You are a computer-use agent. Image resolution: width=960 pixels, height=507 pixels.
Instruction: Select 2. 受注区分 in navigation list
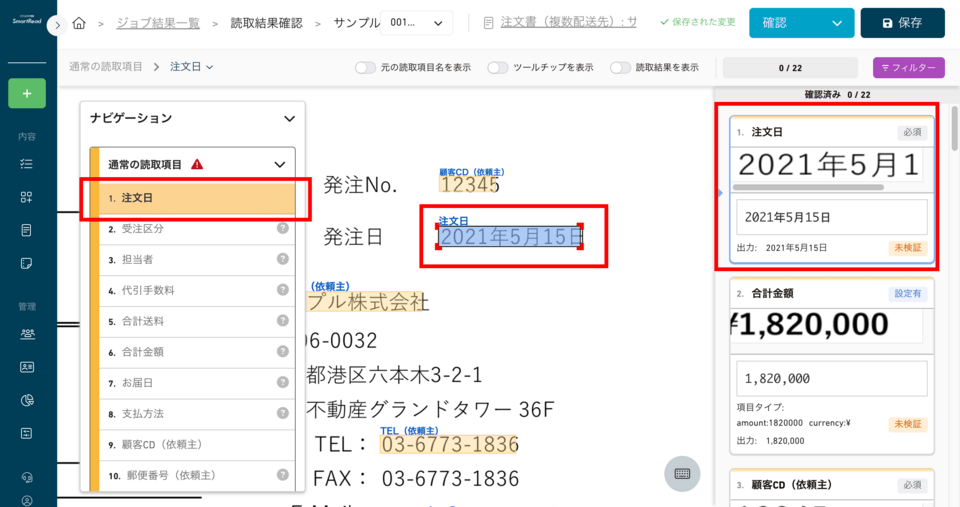197,229
